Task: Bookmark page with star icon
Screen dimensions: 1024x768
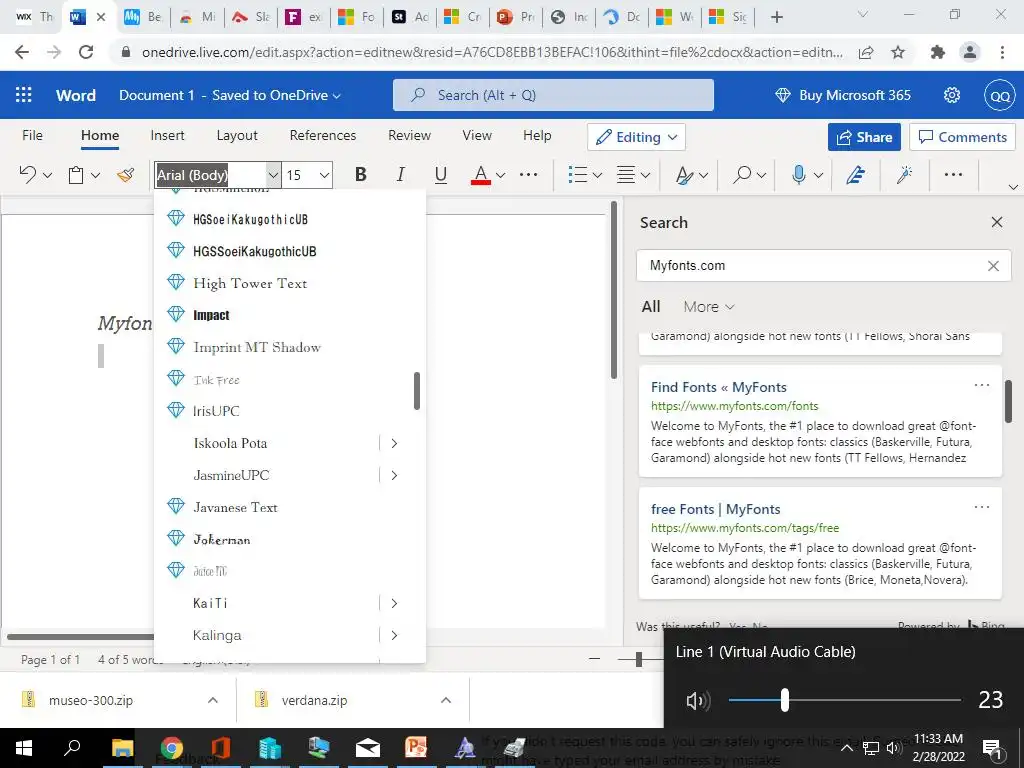Action: 898,52
